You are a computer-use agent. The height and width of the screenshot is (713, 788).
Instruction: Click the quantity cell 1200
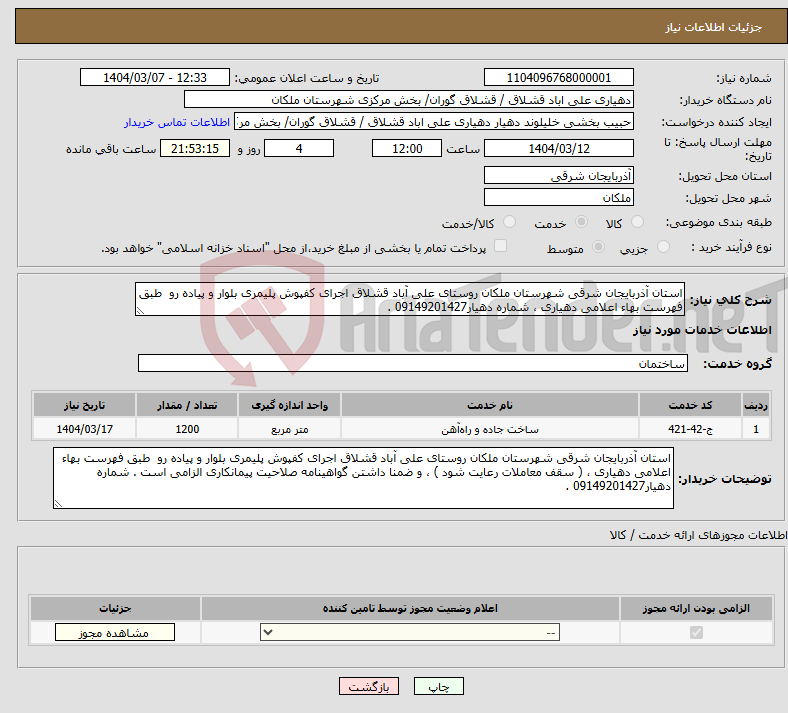(x=187, y=429)
